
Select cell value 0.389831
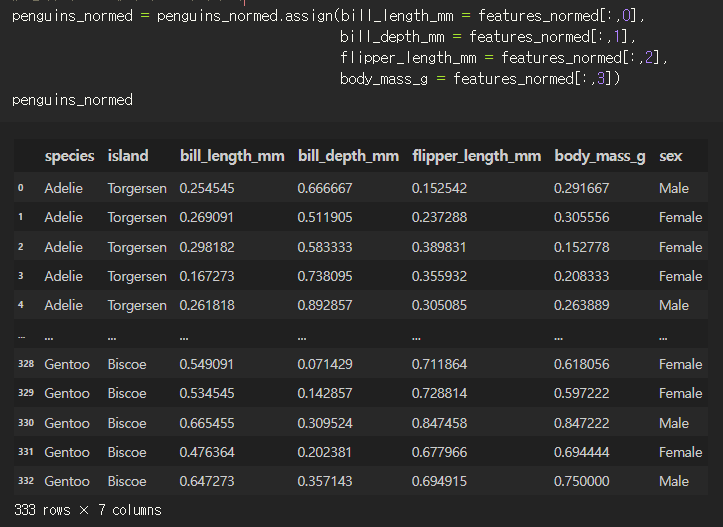click(439, 247)
